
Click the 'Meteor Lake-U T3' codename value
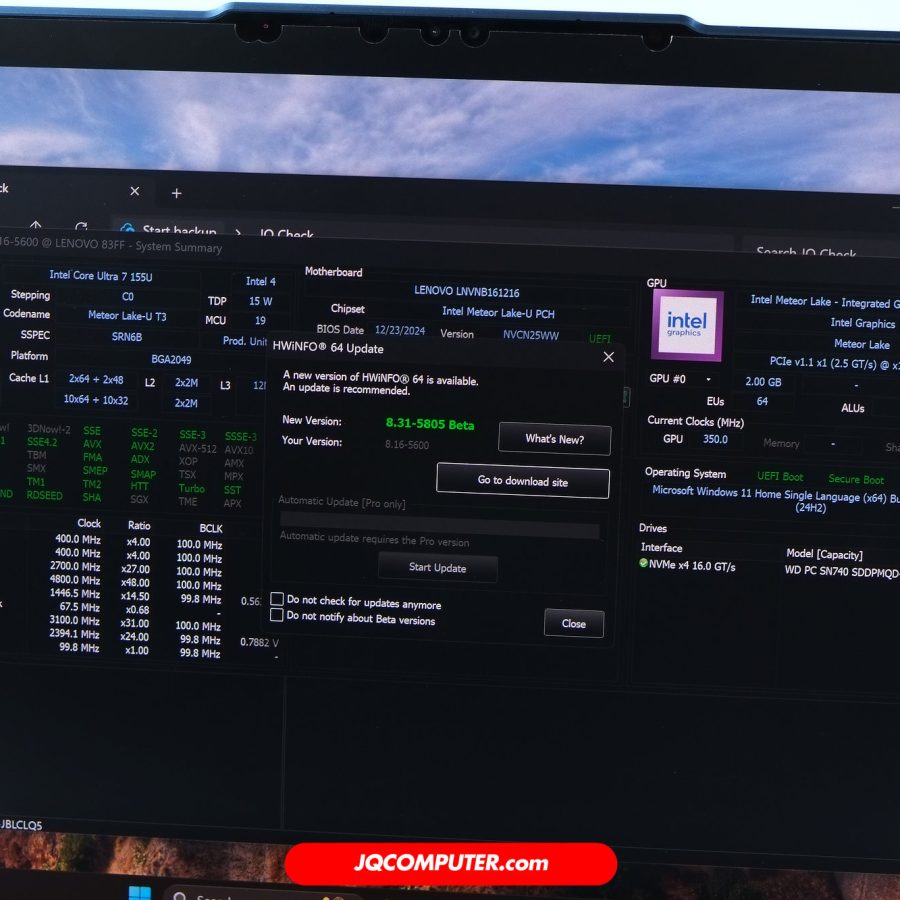point(127,316)
